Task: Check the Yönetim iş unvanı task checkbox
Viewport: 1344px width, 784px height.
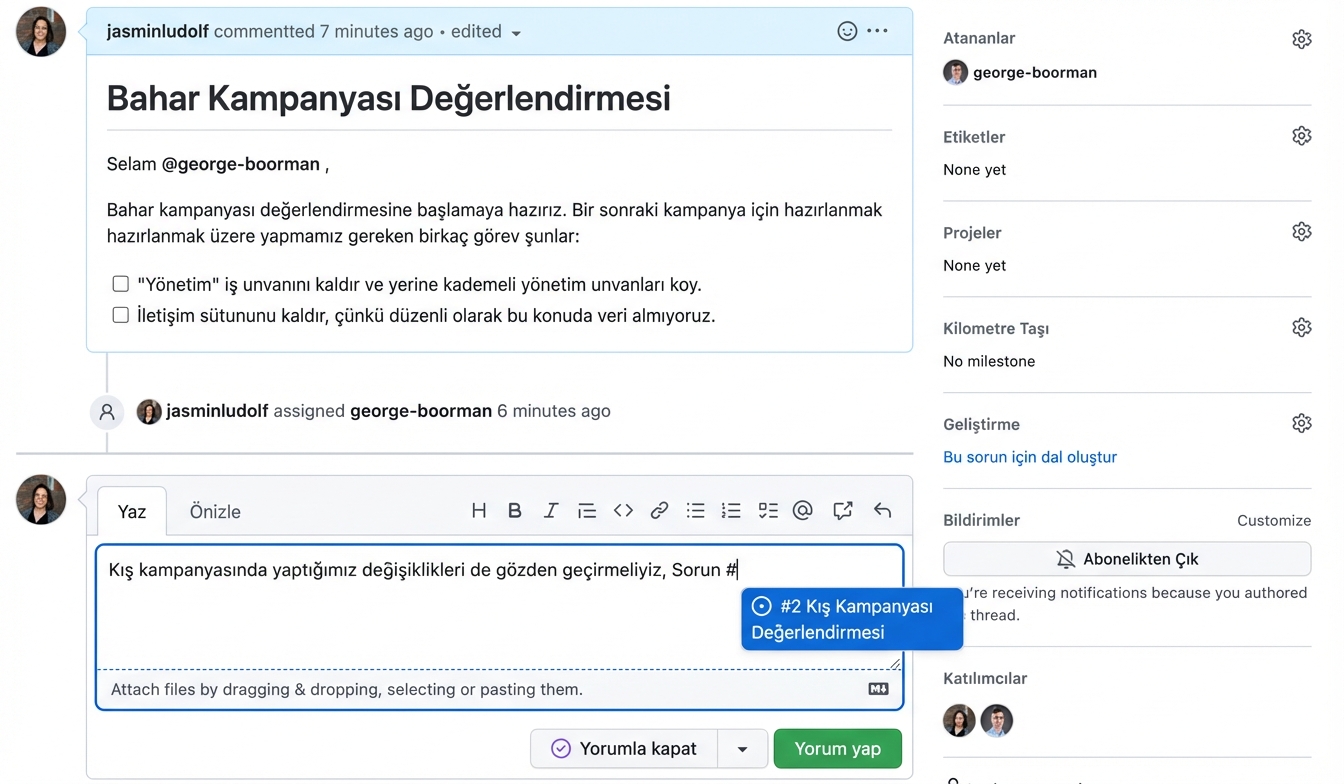Action: point(120,283)
